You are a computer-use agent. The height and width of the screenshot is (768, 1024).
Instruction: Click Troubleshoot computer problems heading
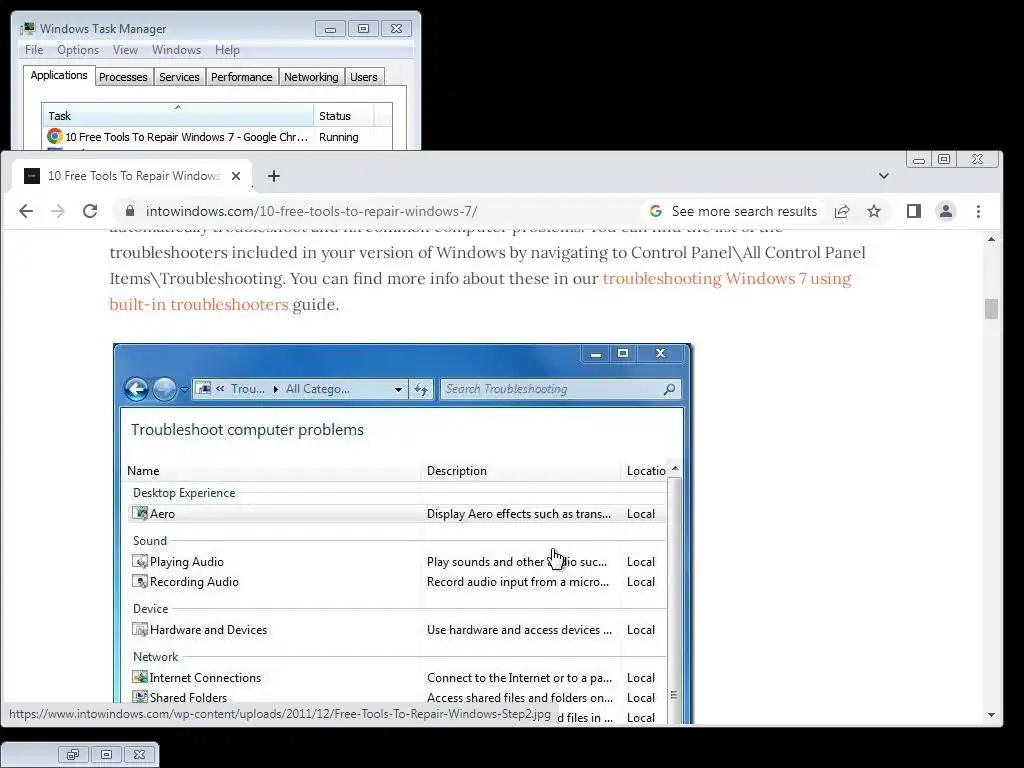pyautogui.click(x=247, y=430)
